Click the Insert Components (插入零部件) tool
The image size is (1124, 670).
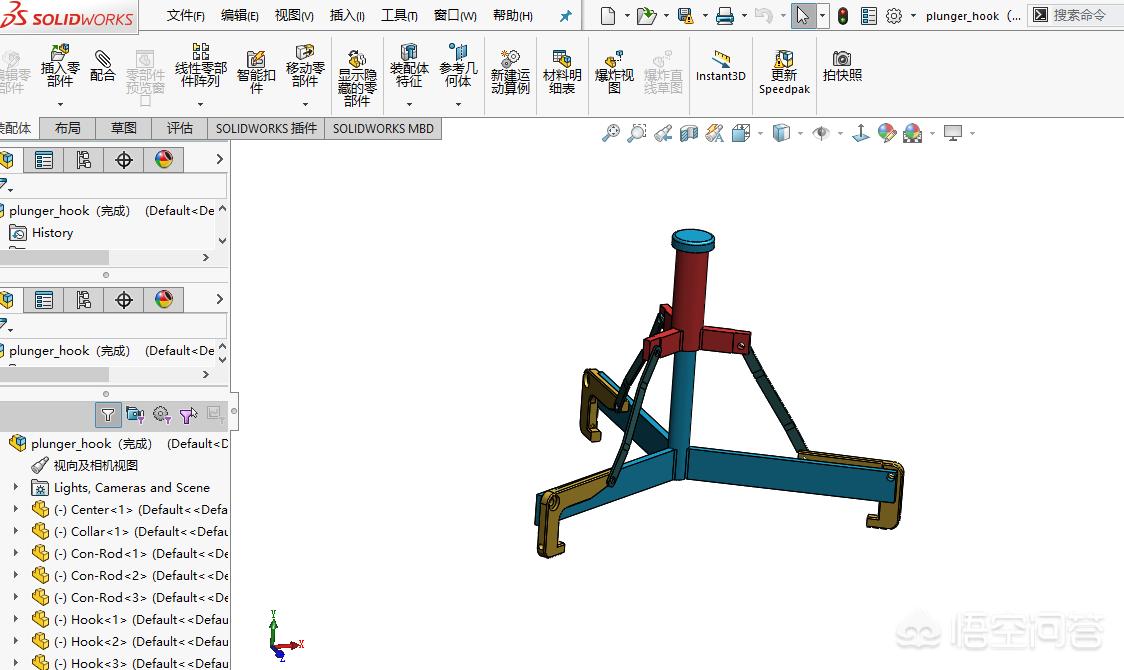pos(59,66)
